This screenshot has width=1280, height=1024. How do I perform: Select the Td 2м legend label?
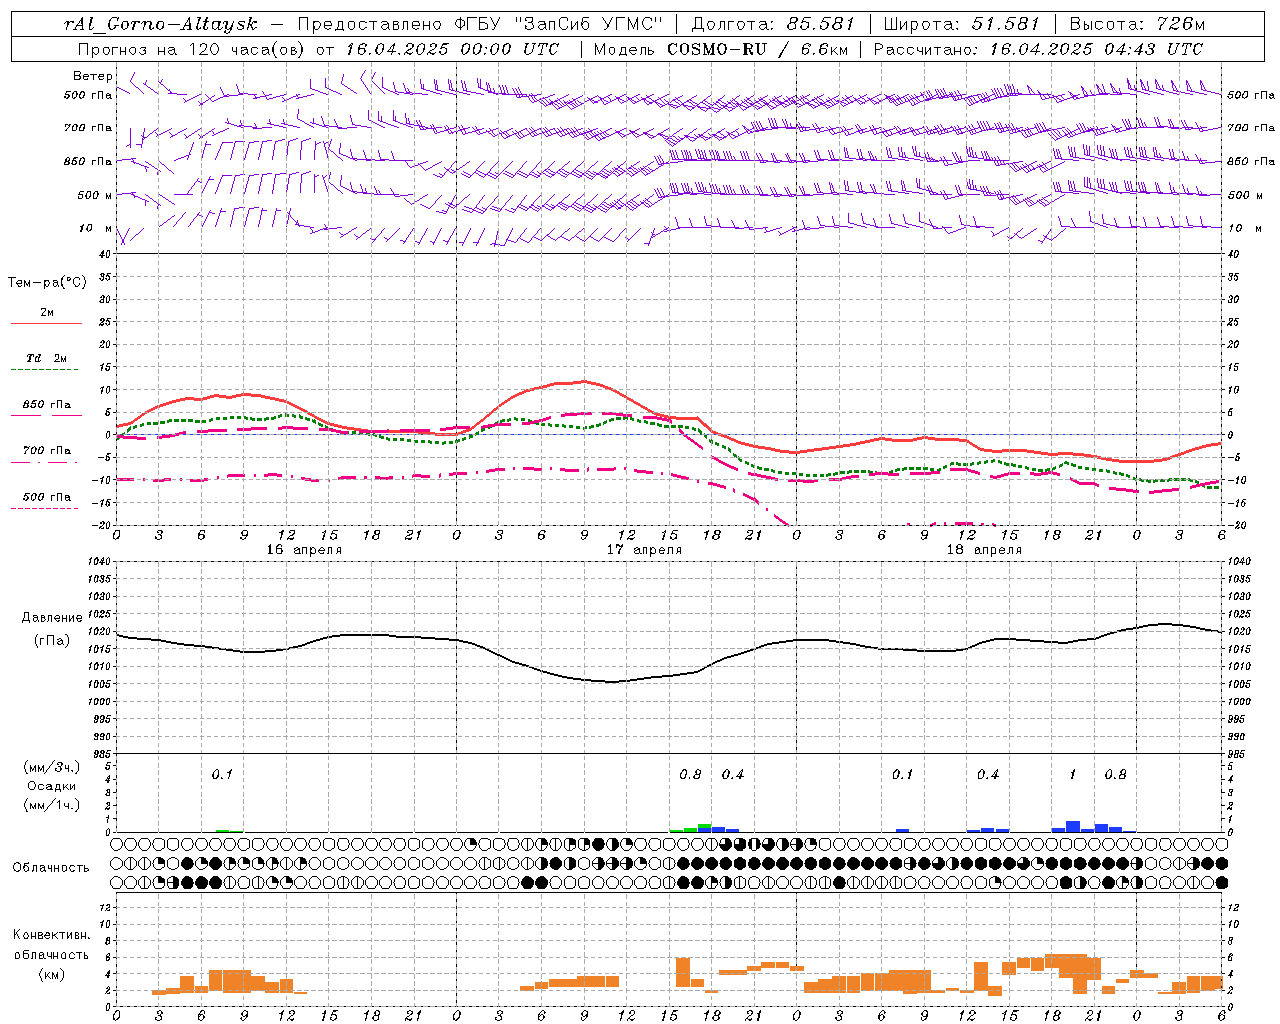click(46, 358)
